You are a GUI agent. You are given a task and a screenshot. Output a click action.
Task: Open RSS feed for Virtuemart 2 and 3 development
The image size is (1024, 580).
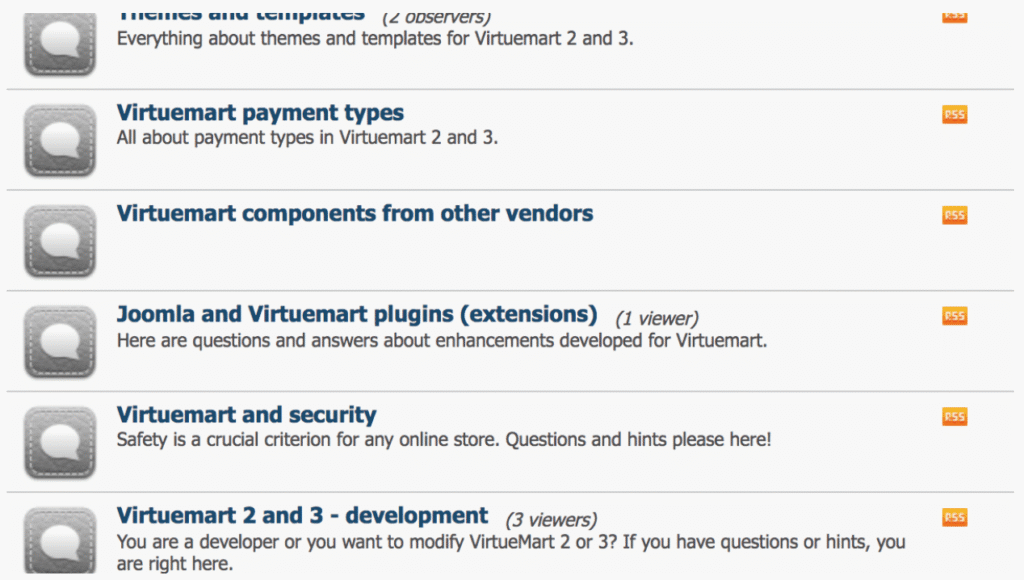point(954,517)
